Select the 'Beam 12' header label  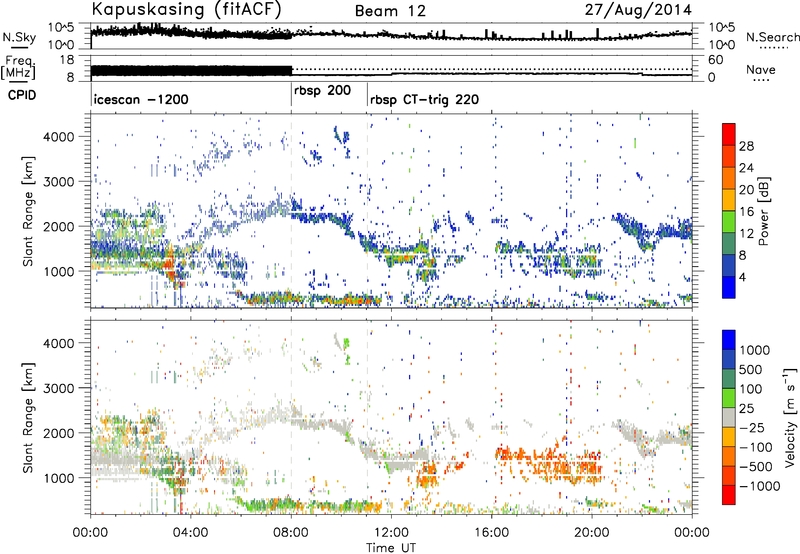click(x=390, y=11)
